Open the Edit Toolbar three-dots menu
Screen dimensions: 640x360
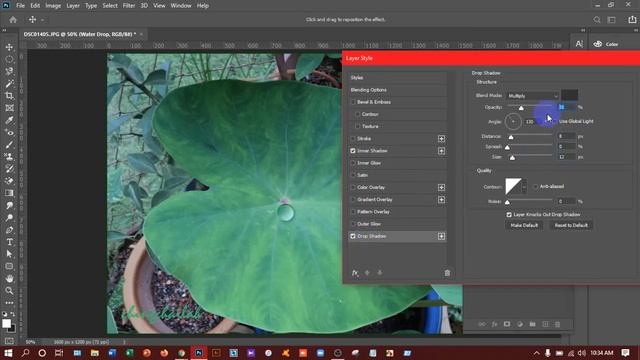tap(9, 303)
